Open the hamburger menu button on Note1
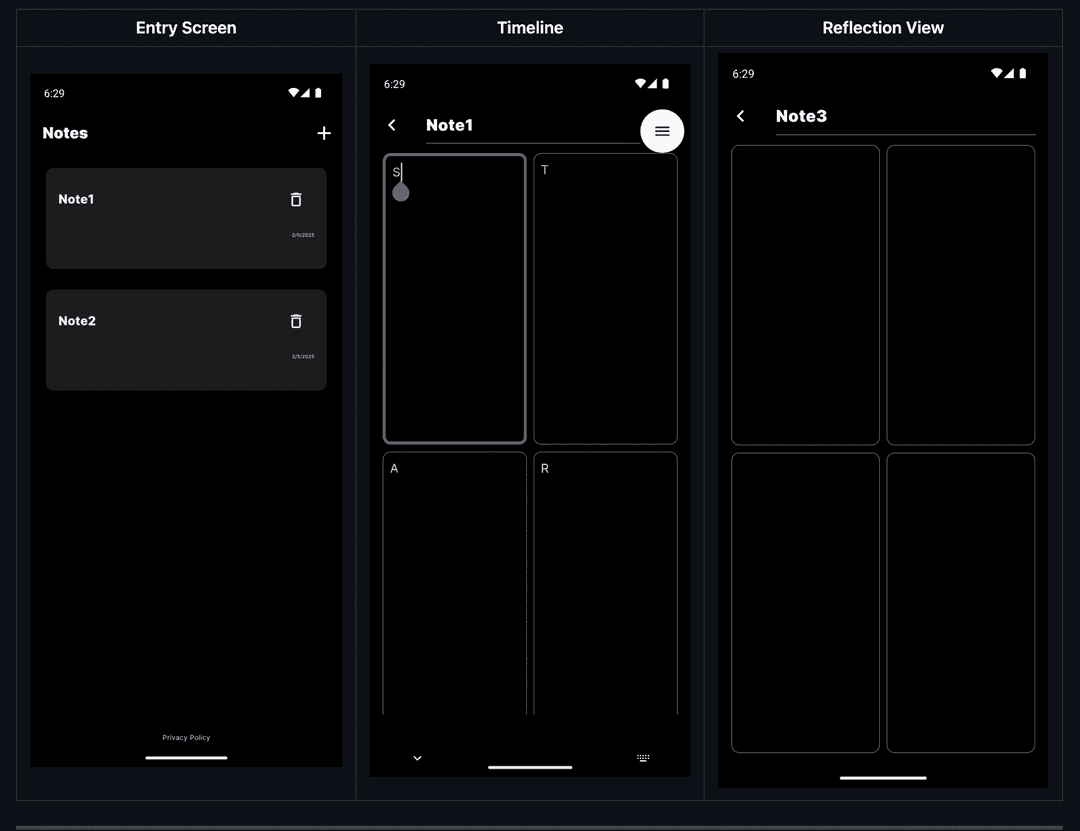 point(662,131)
